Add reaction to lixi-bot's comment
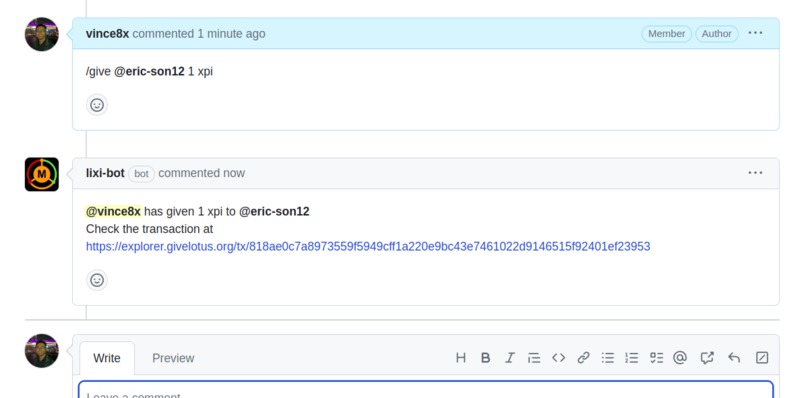The image size is (806, 398). [x=97, y=280]
